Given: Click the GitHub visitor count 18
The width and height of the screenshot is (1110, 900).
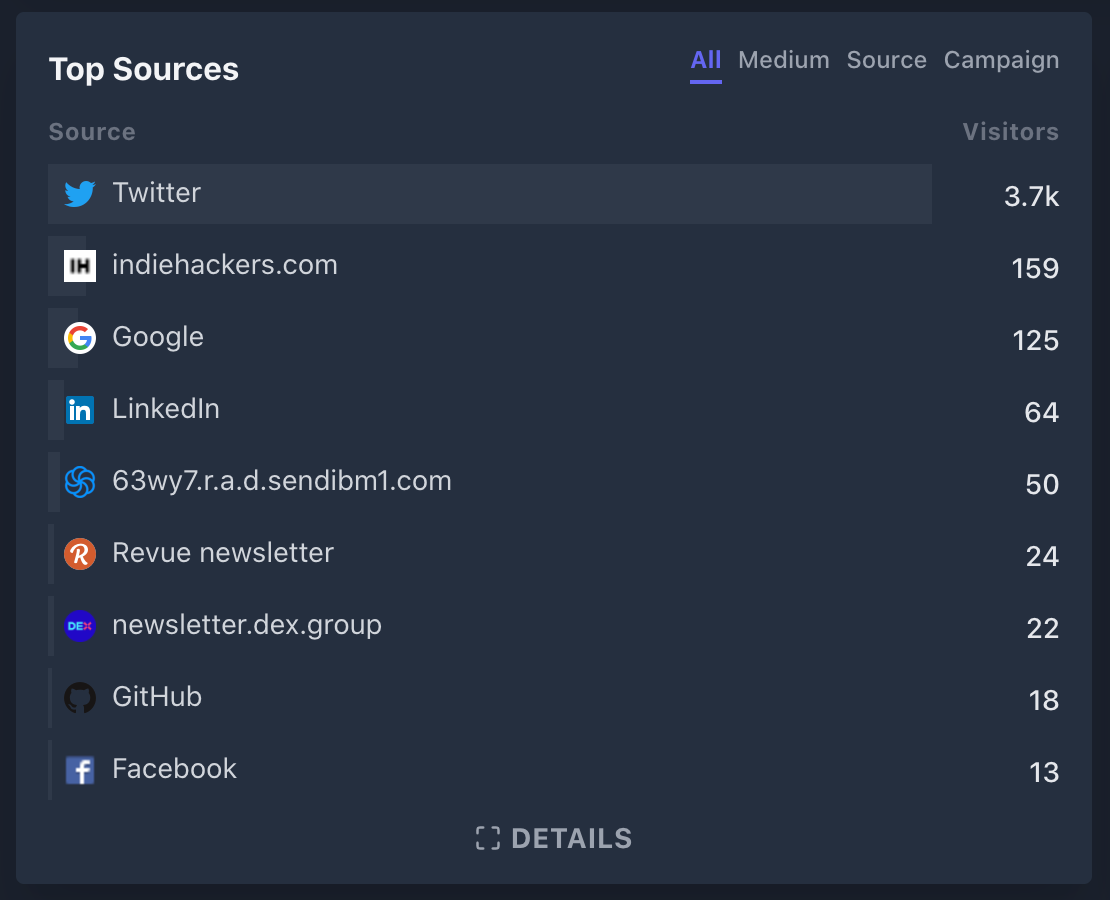Looking at the screenshot, I should 1043,700.
